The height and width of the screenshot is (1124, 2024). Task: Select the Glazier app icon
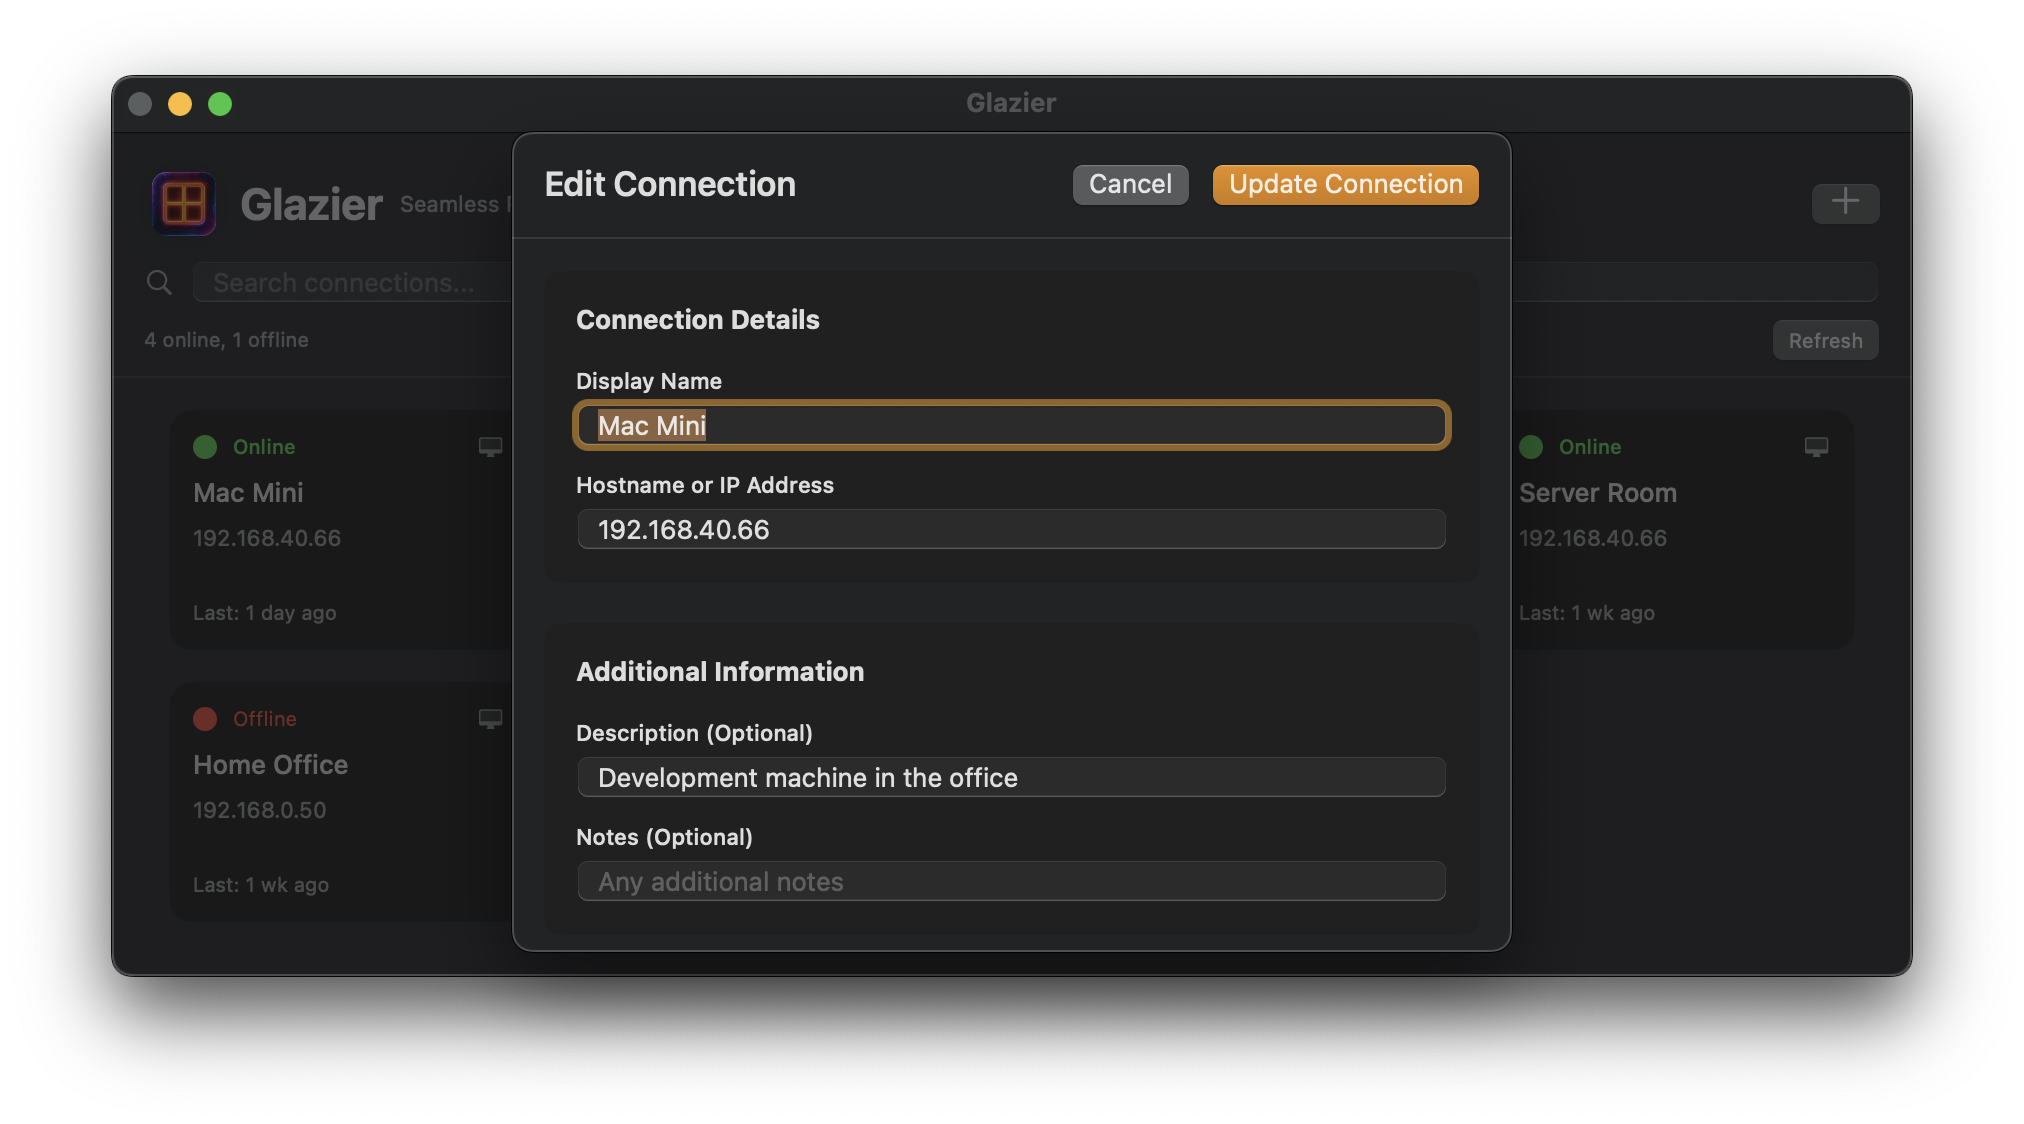[x=183, y=203]
